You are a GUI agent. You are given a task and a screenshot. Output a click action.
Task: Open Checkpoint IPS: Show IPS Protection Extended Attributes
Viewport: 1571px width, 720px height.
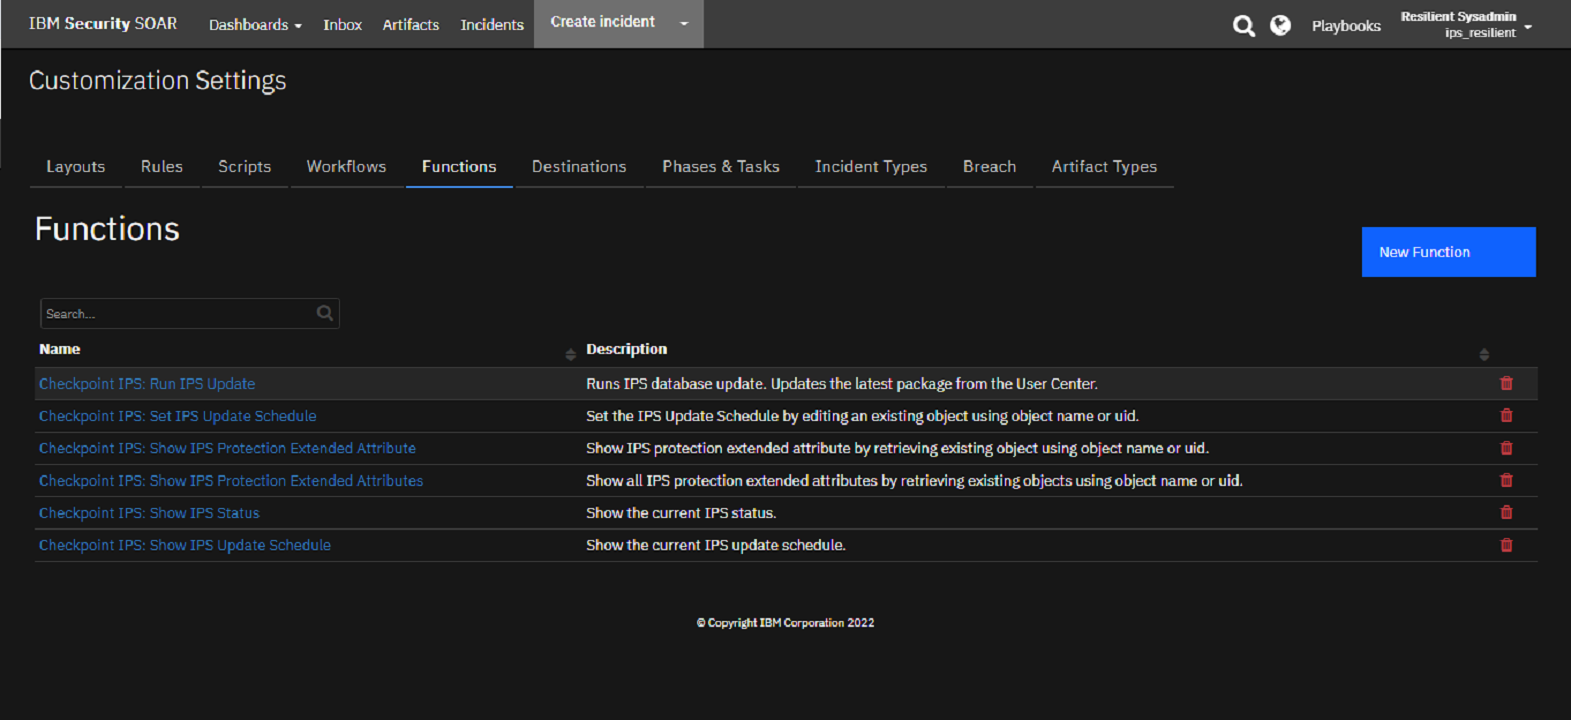[231, 481]
